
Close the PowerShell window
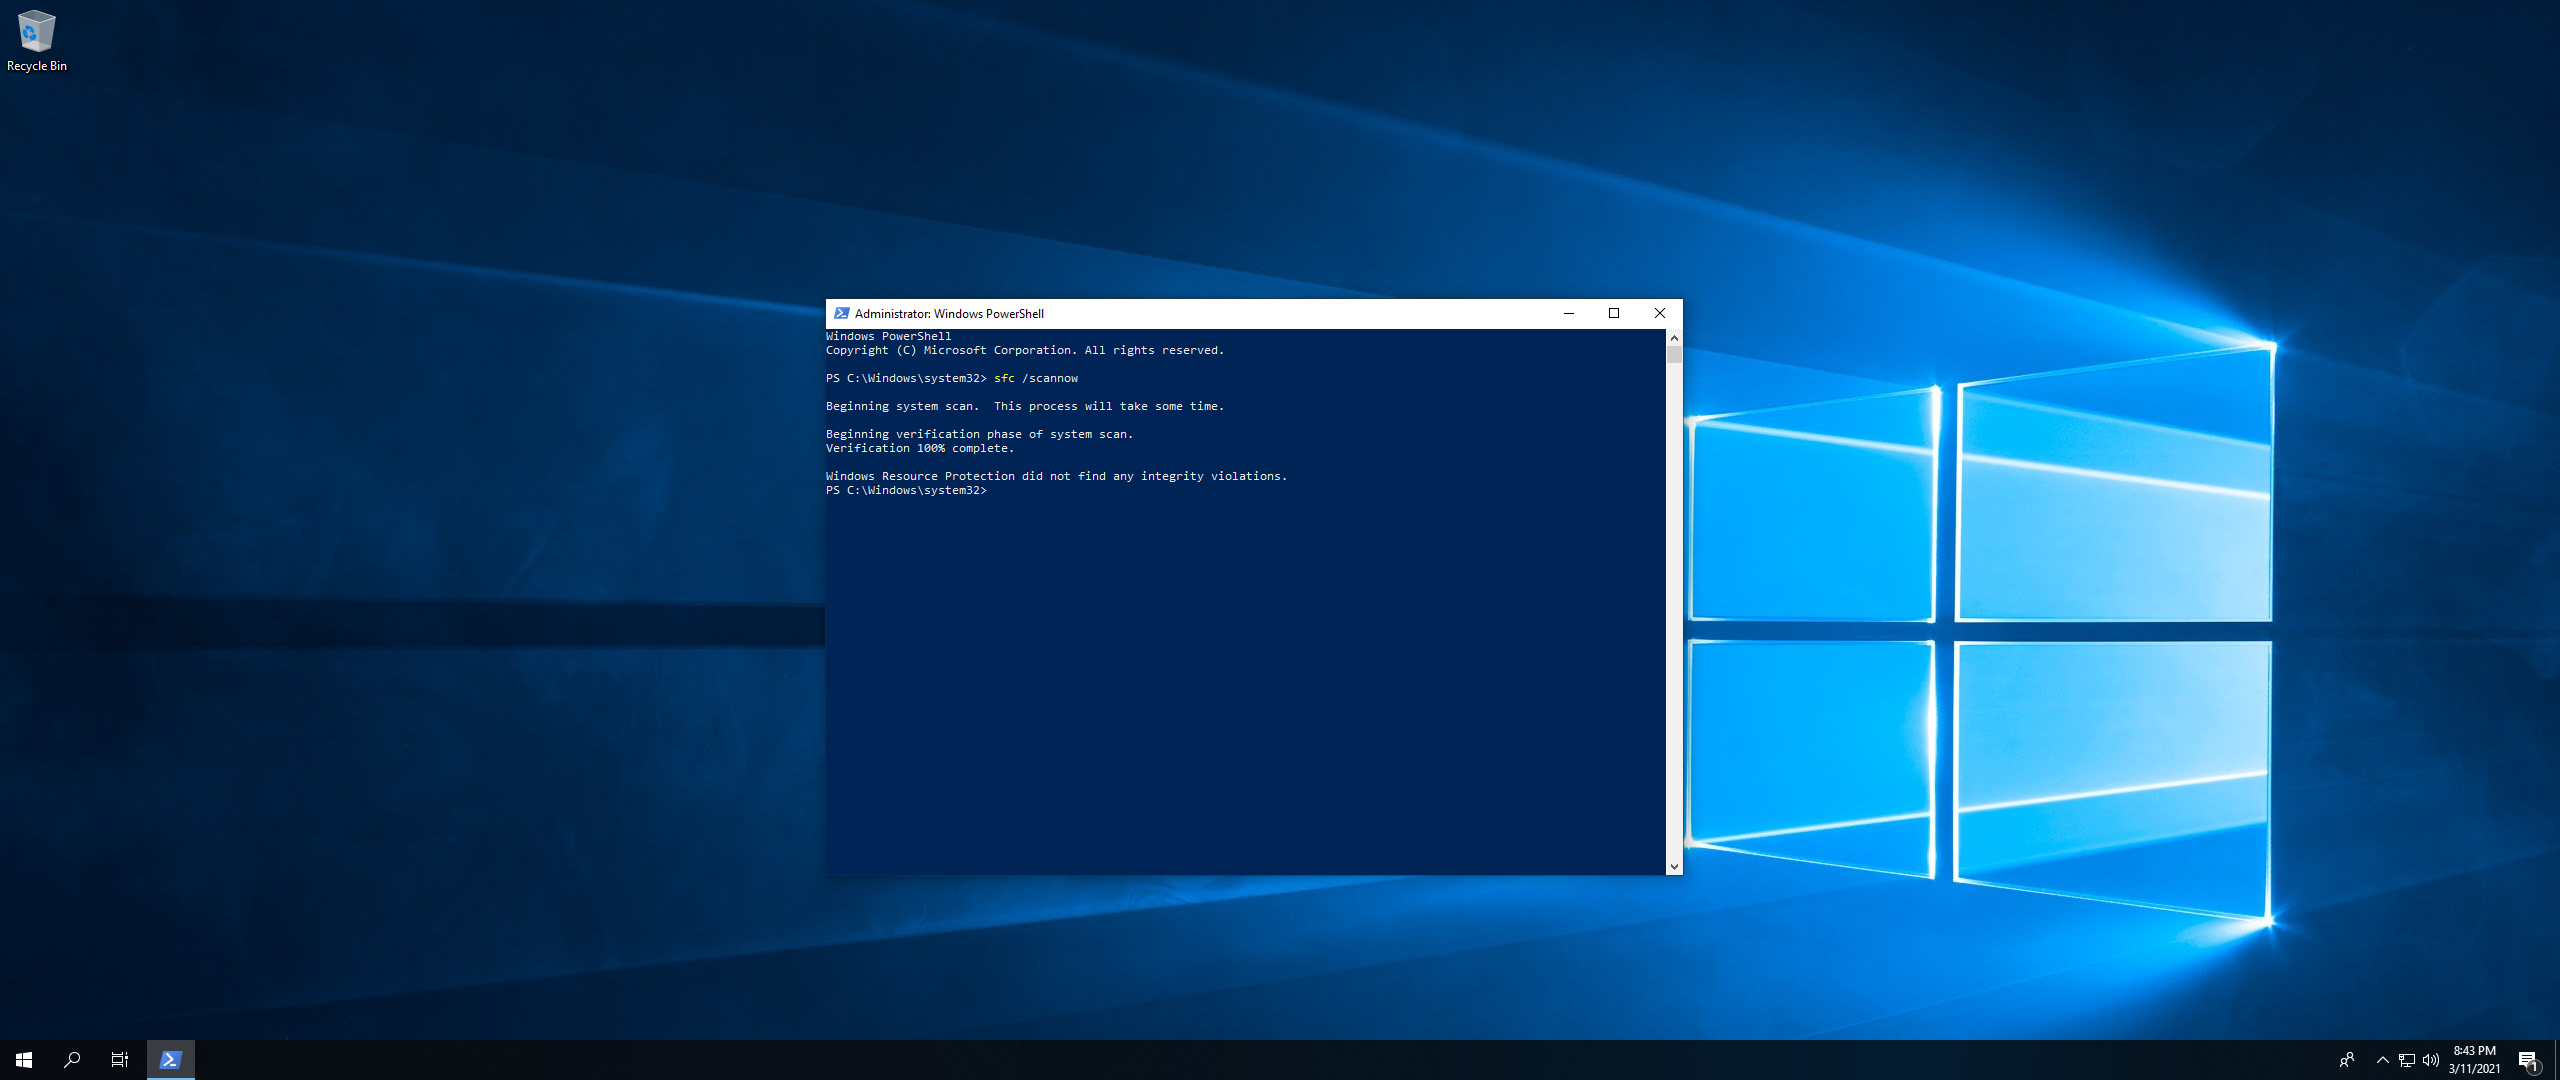1660,313
